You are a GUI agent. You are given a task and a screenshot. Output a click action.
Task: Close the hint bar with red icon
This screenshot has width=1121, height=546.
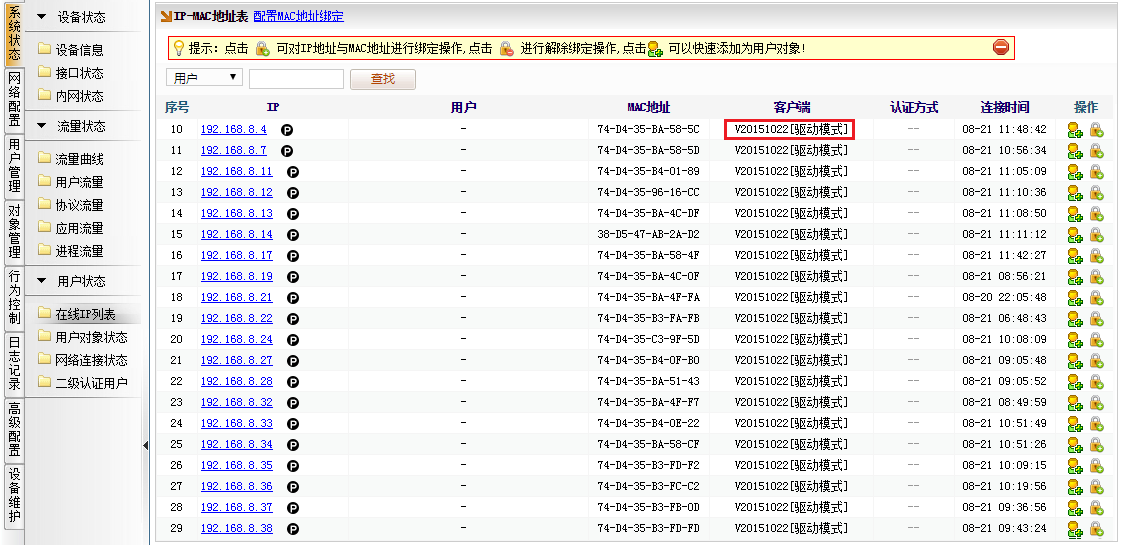pos(1001,47)
